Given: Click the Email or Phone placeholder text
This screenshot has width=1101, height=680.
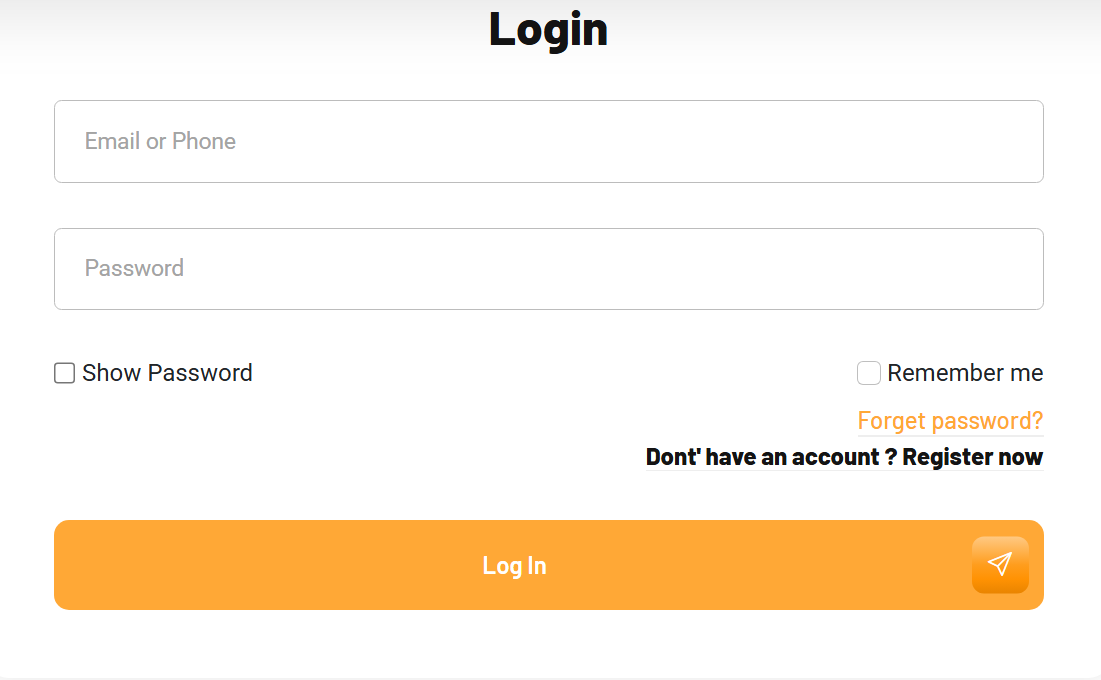Looking at the screenshot, I should 160,141.
